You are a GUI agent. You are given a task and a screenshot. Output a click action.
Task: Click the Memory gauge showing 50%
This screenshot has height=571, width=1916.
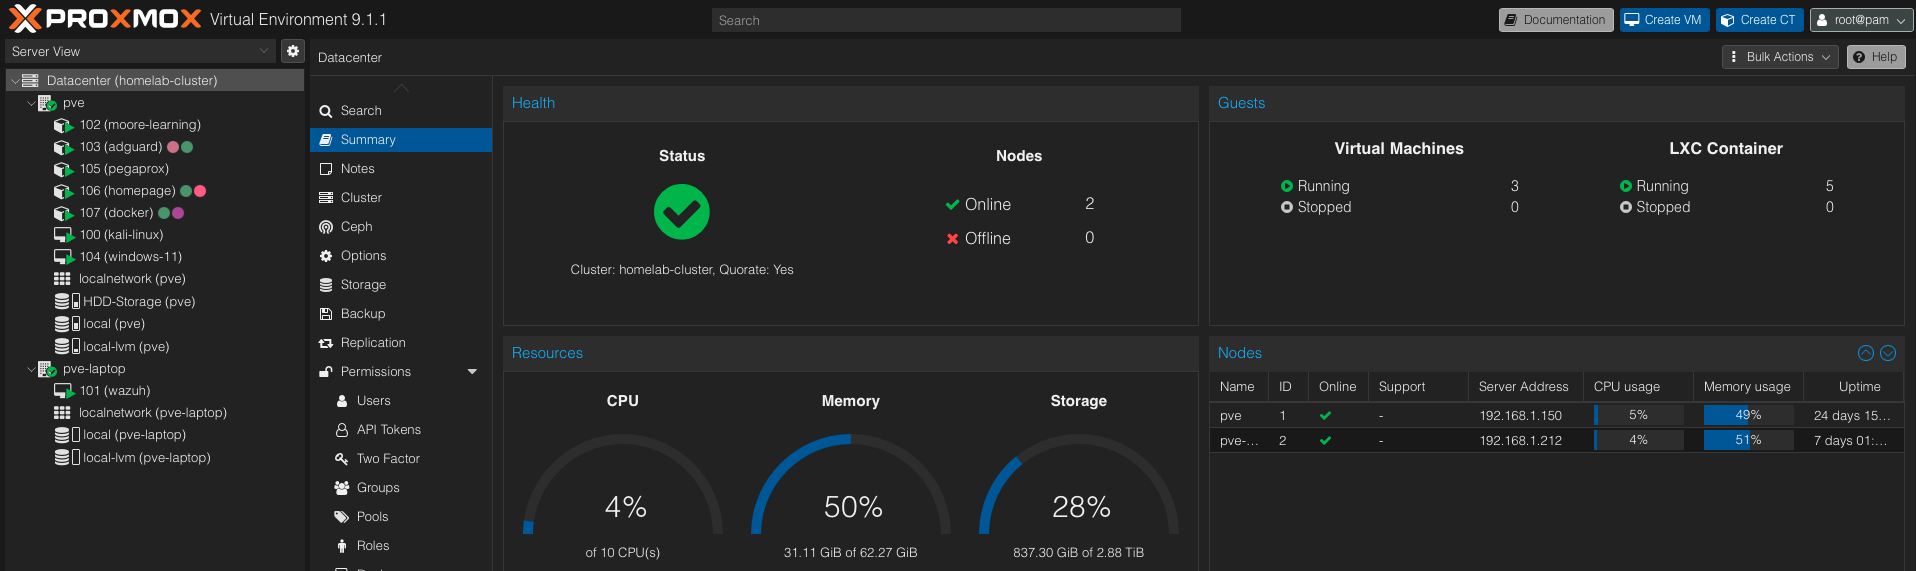851,485
